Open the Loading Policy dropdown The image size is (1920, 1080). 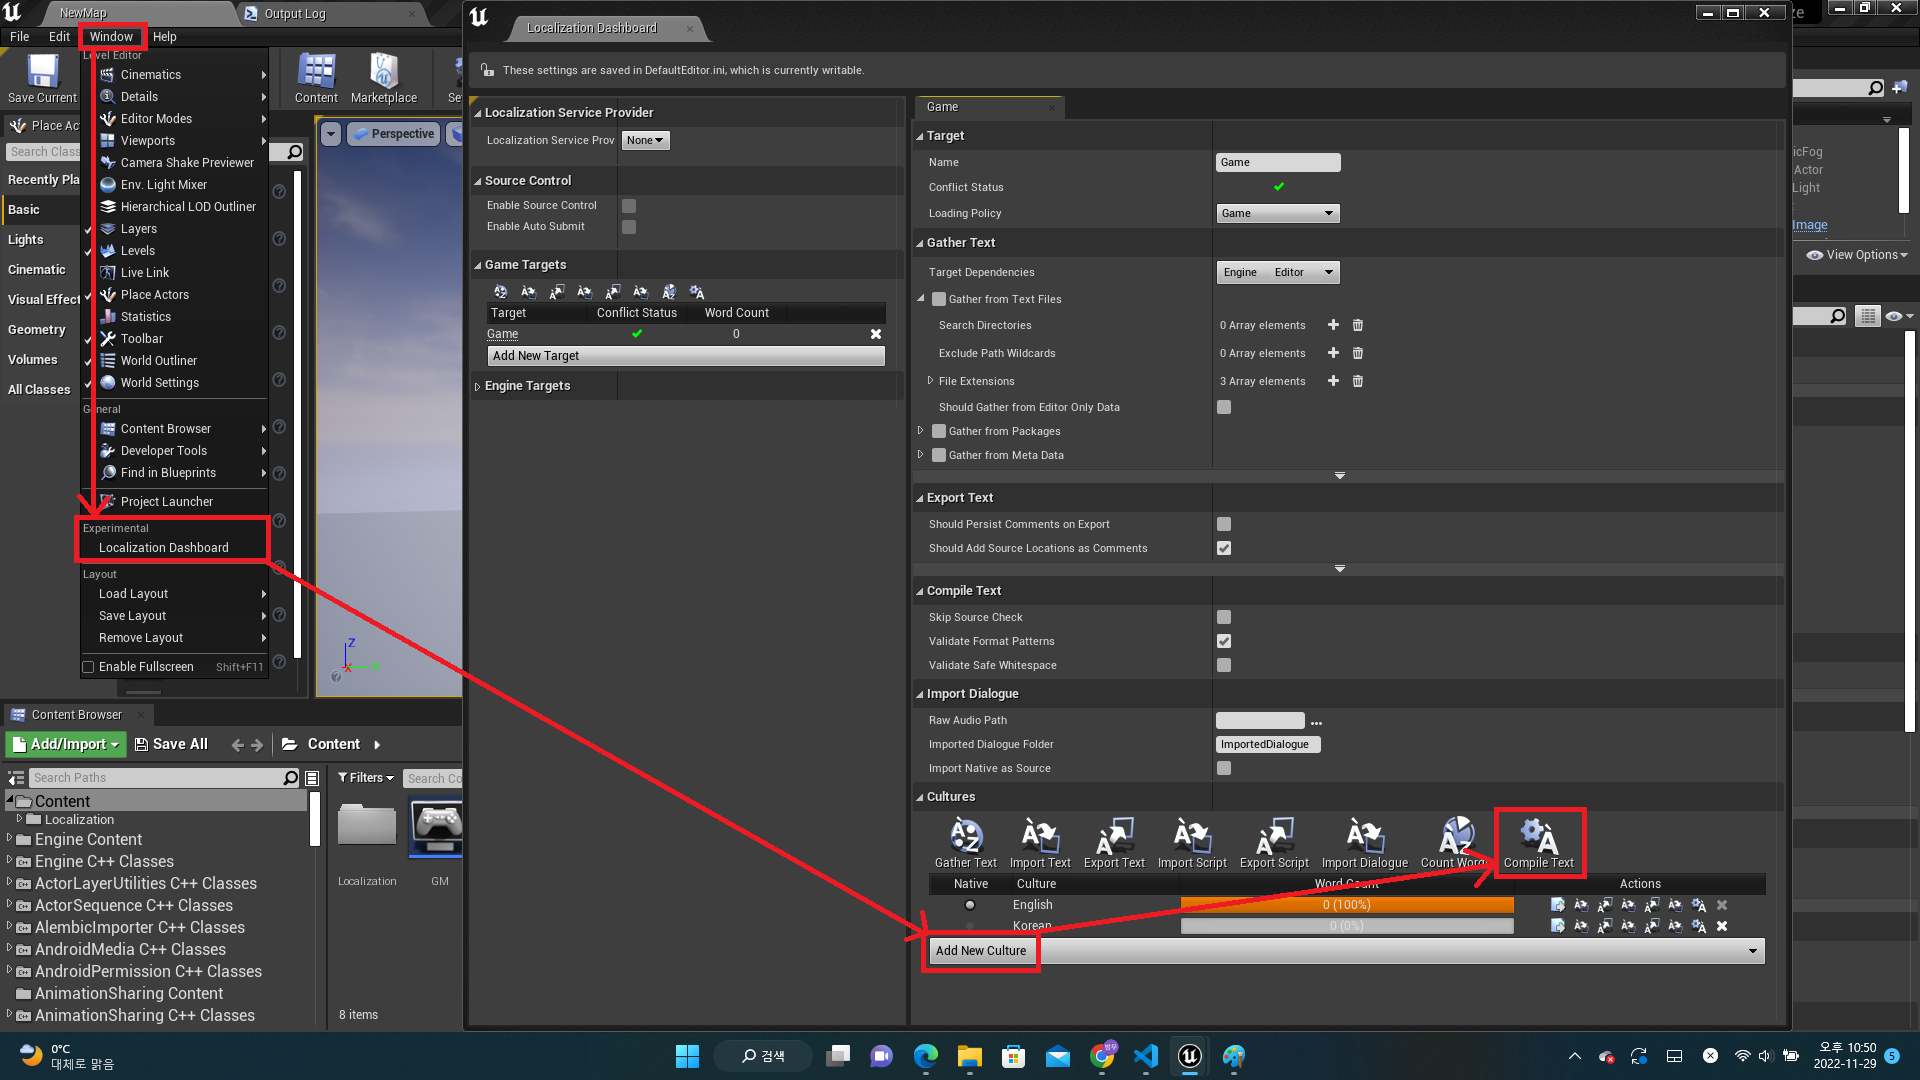[1277, 214]
